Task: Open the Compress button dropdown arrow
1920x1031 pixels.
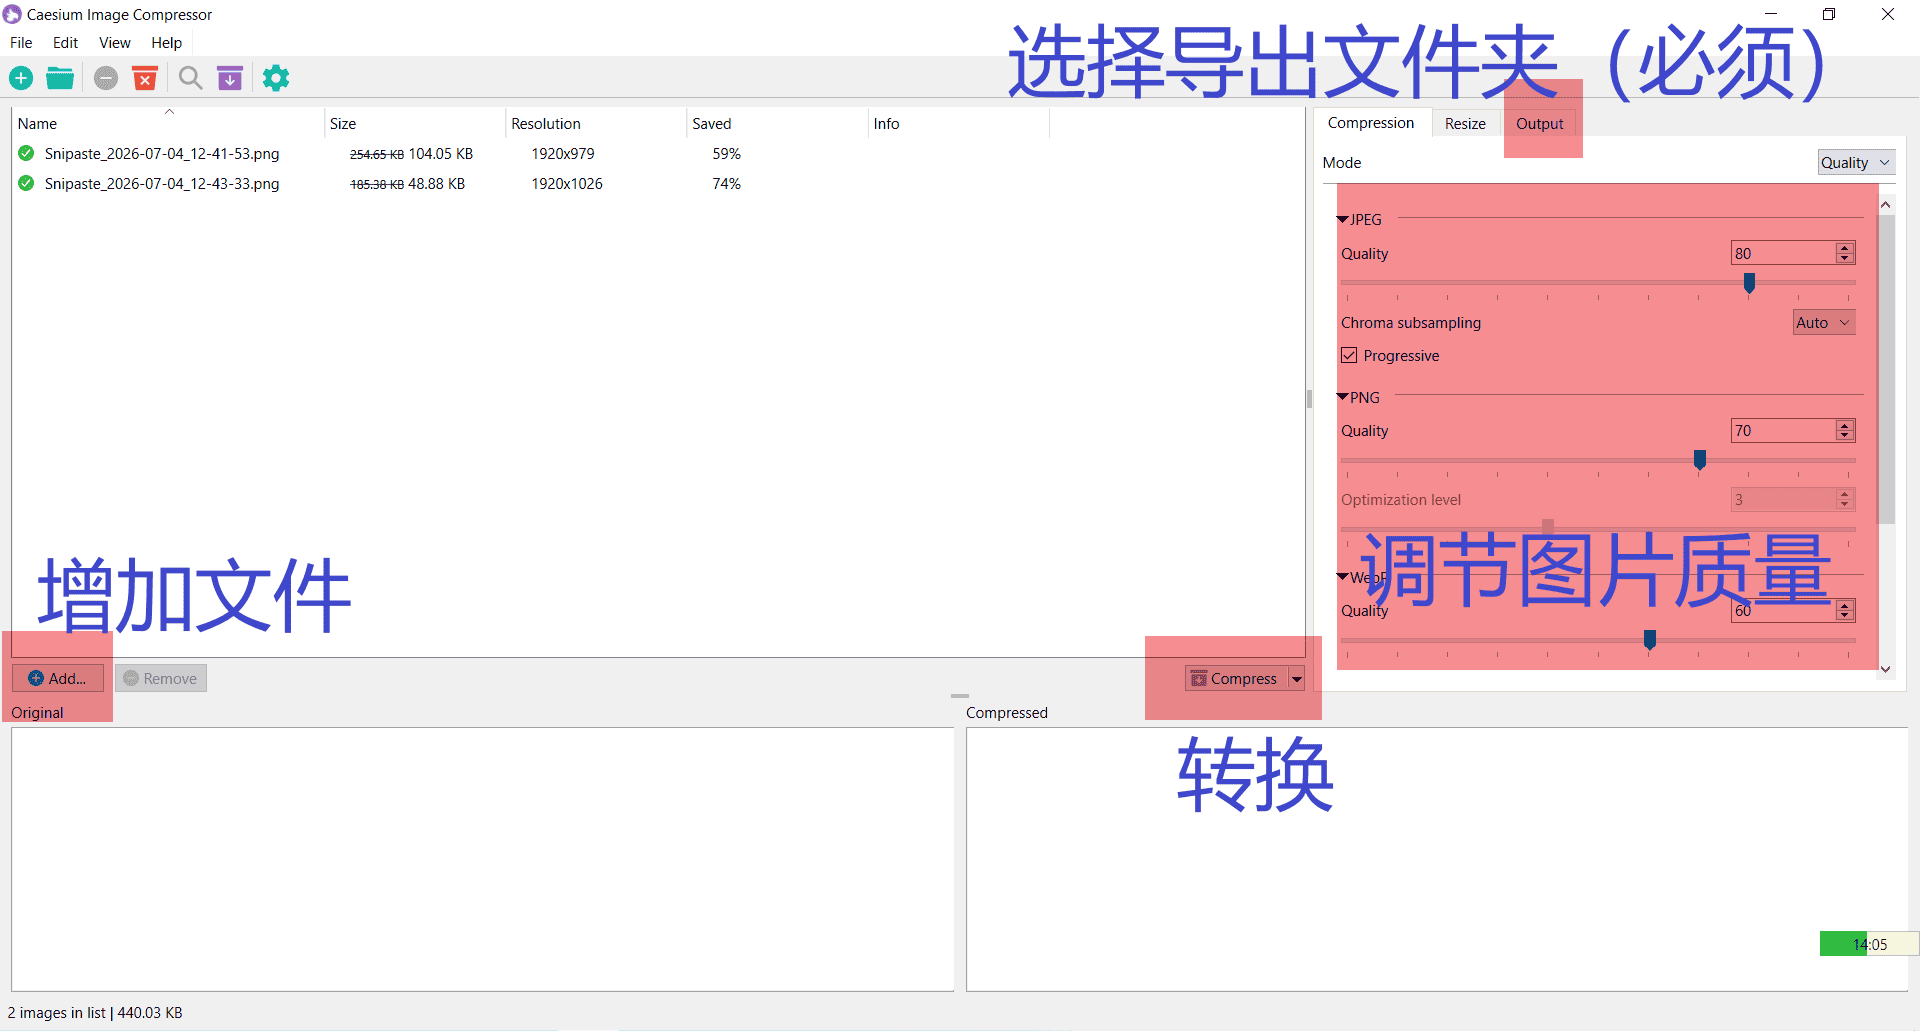Action: click(x=1297, y=679)
